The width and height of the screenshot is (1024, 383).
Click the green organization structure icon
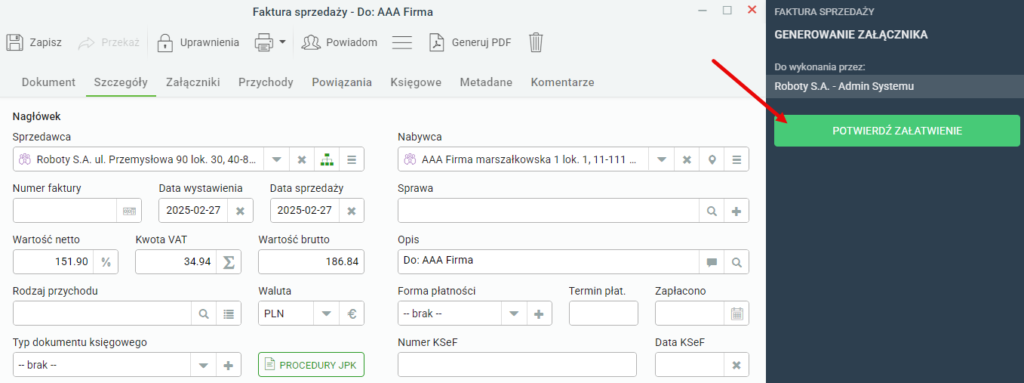[x=327, y=159]
